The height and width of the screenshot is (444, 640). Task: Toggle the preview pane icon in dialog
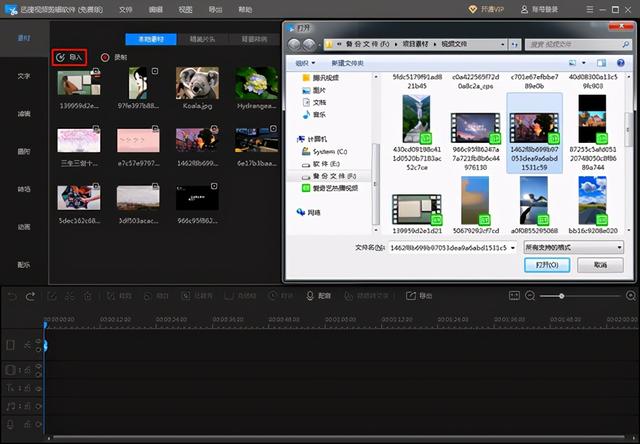coord(601,63)
